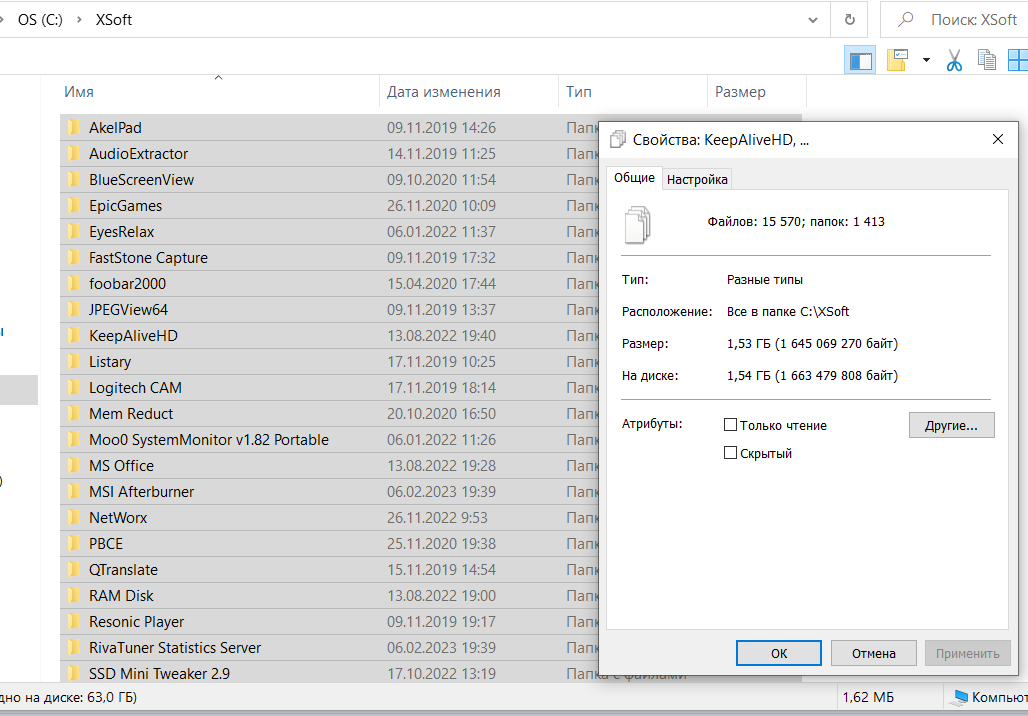
Task: Click the JPEGView64 folder icon
Action: (x=74, y=309)
